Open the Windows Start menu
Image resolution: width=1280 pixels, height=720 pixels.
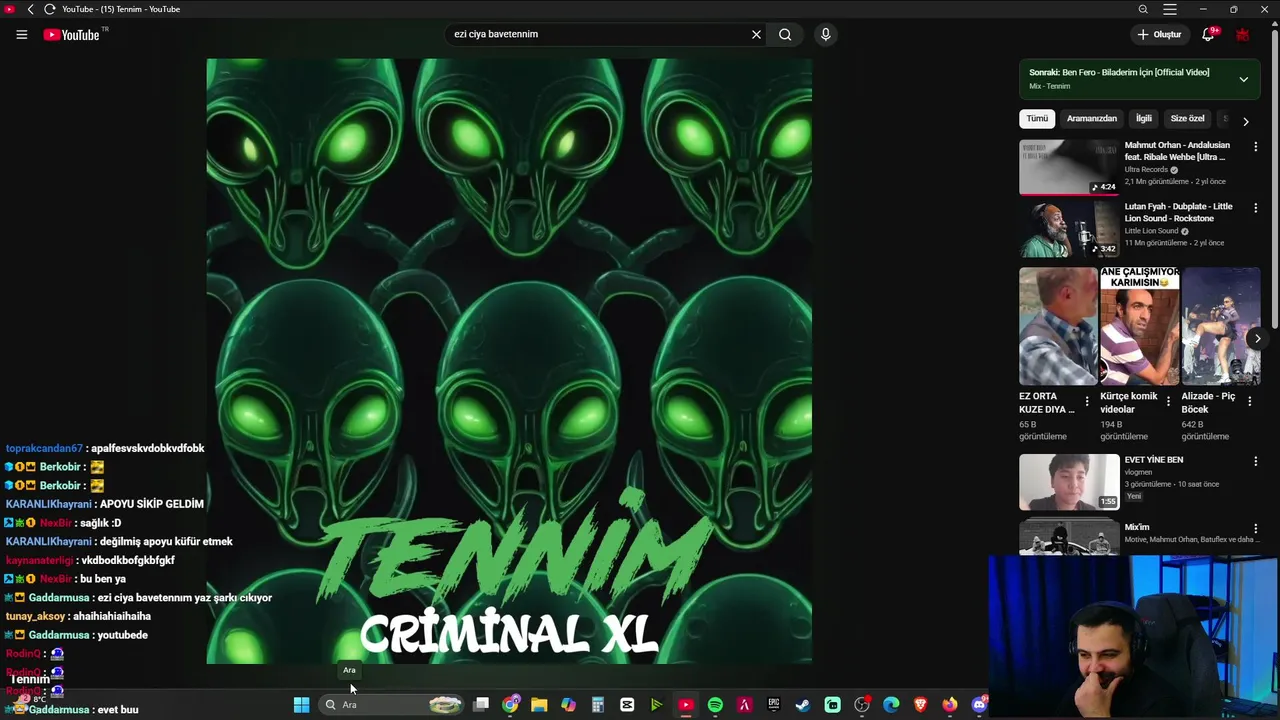click(x=301, y=705)
